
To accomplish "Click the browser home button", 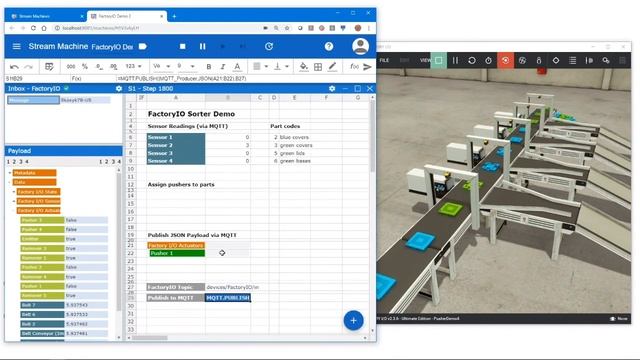I will coord(44,28).
